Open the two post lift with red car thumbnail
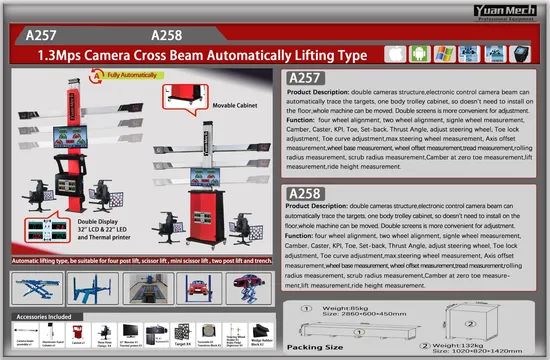550x360 pixels. (199, 288)
